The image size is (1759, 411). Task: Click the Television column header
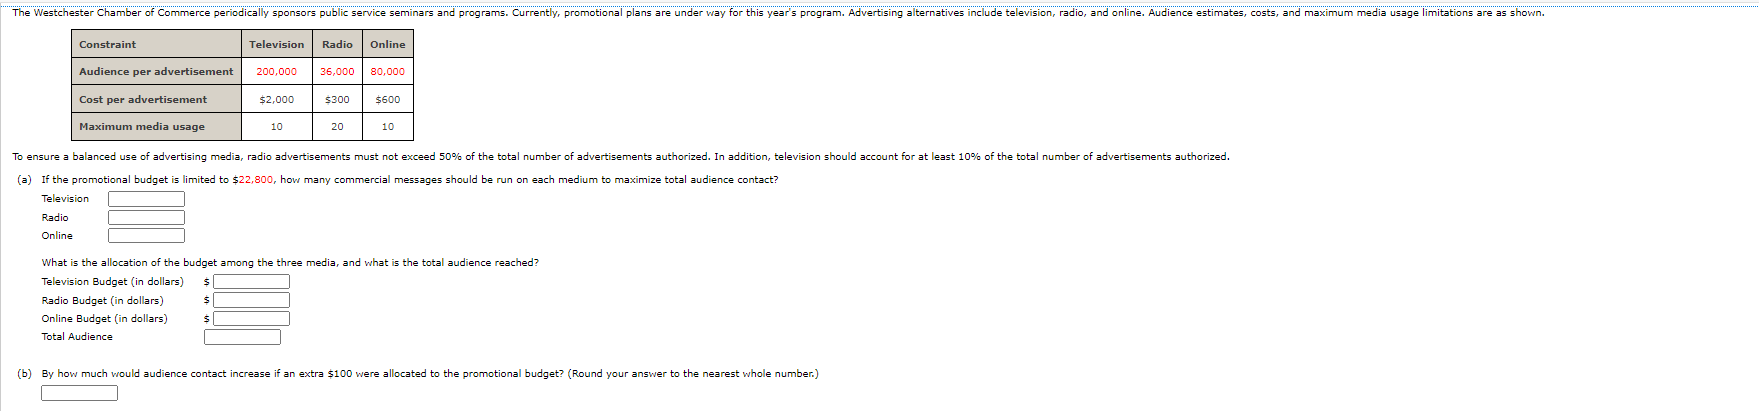click(277, 44)
